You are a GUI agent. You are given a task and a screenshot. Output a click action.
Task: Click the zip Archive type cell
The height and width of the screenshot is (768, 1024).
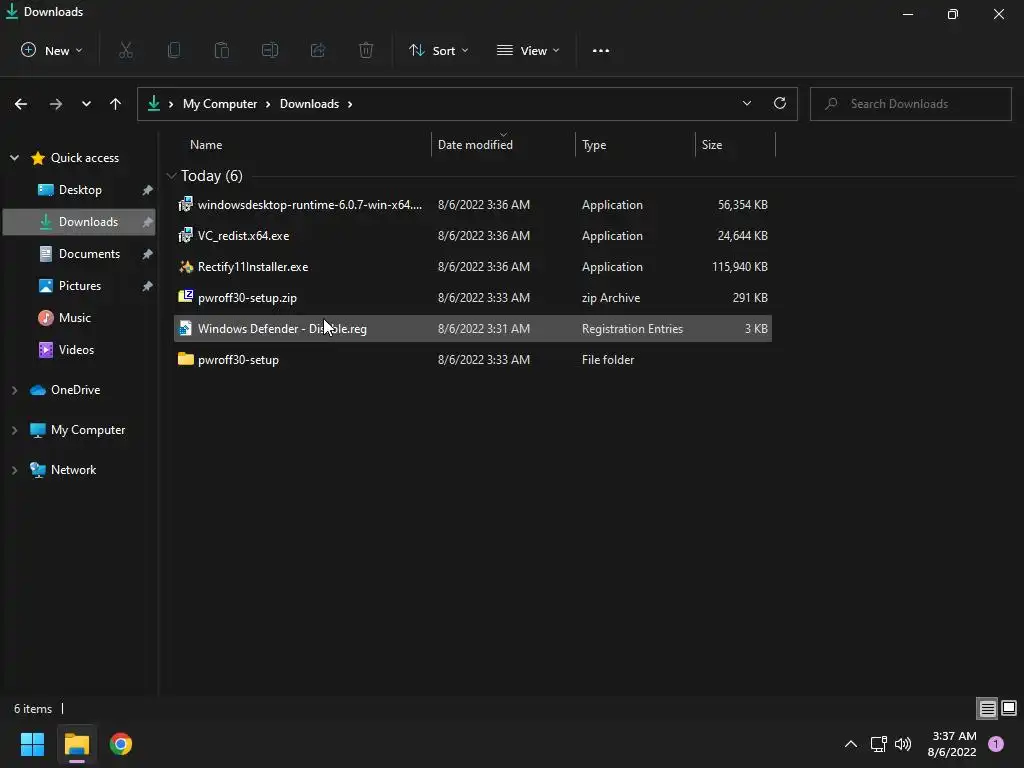click(611, 297)
